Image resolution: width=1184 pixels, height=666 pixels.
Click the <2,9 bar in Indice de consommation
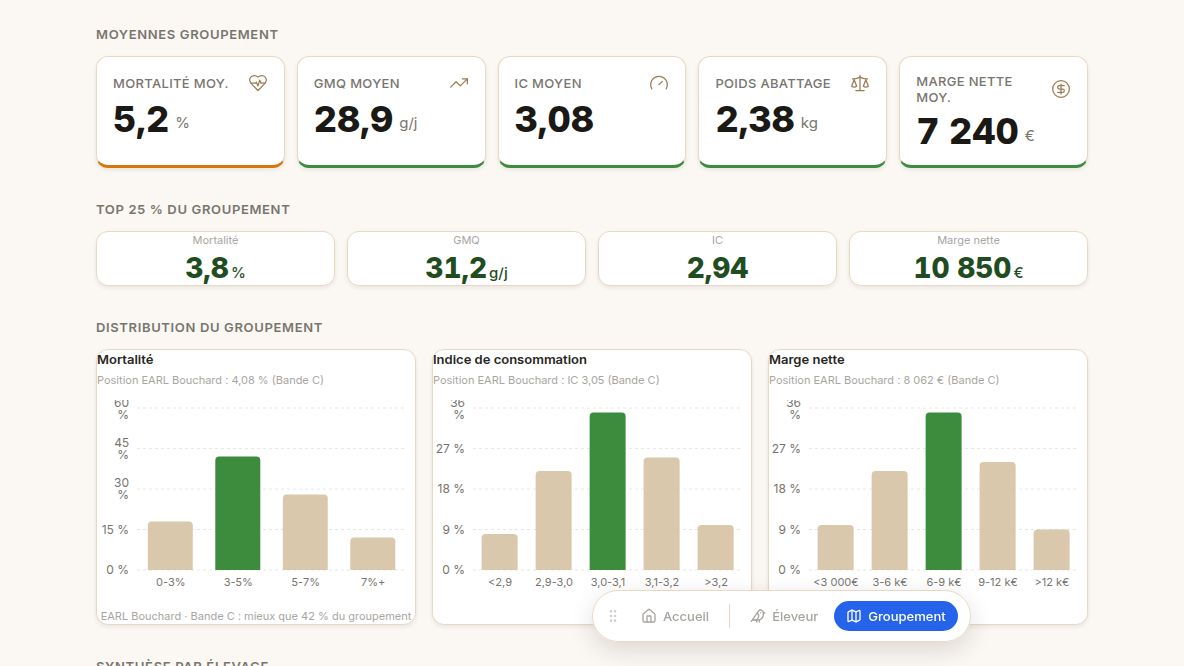(x=500, y=552)
